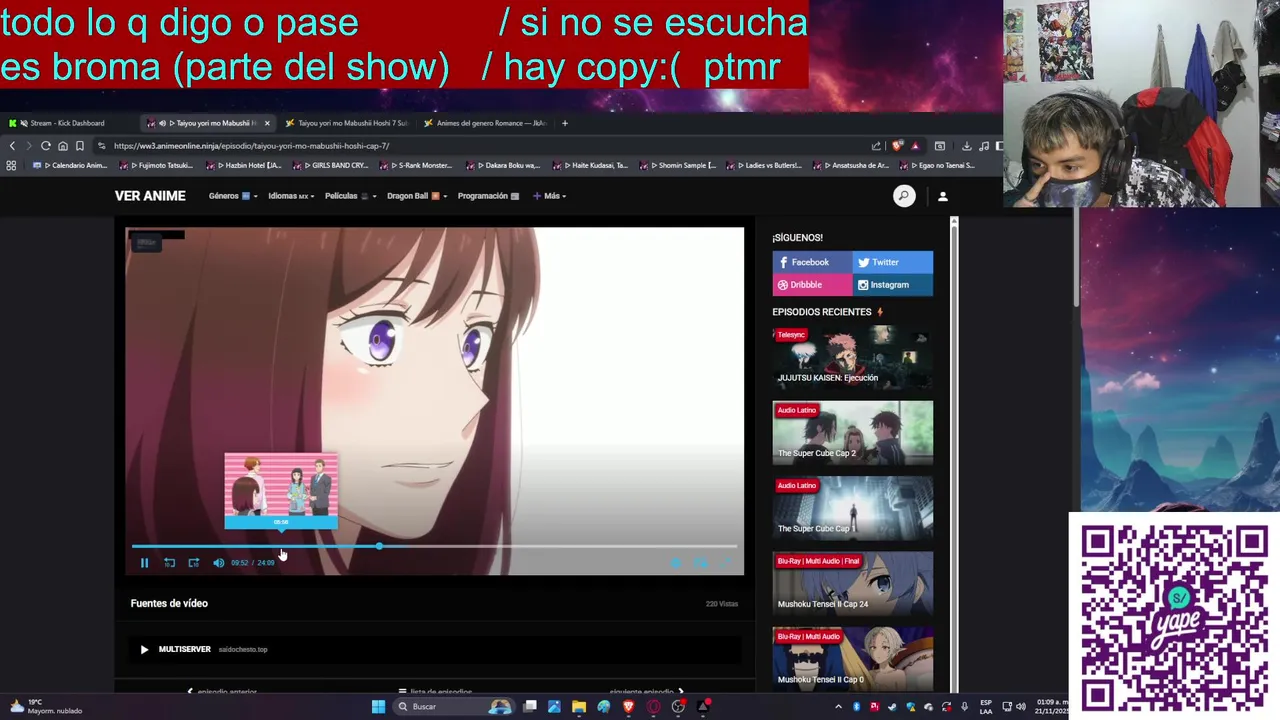
Task: Open The Super Cube Cap 2 thumbnail
Action: [852, 432]
